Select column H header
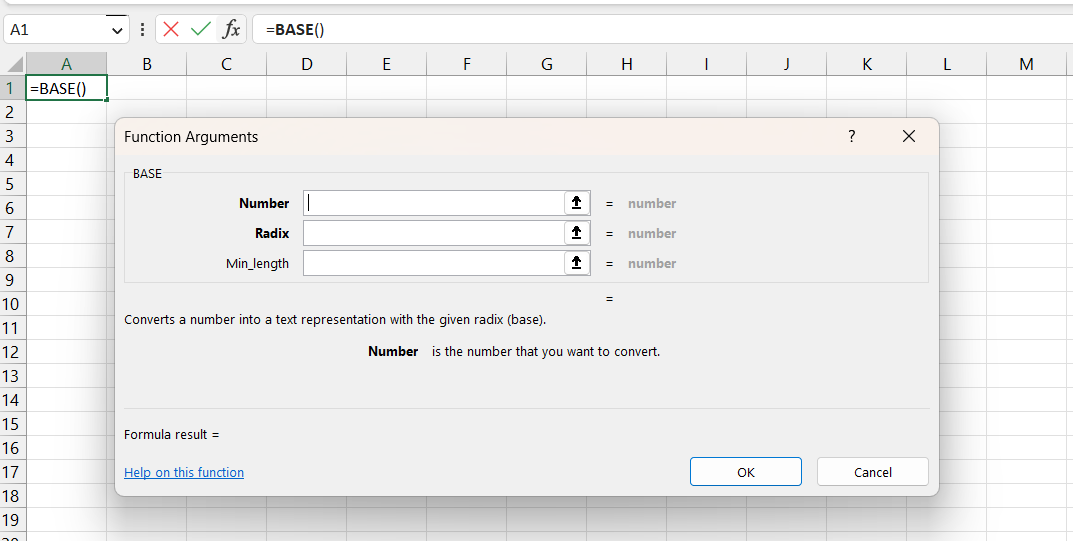 click(x=626, y=64)
